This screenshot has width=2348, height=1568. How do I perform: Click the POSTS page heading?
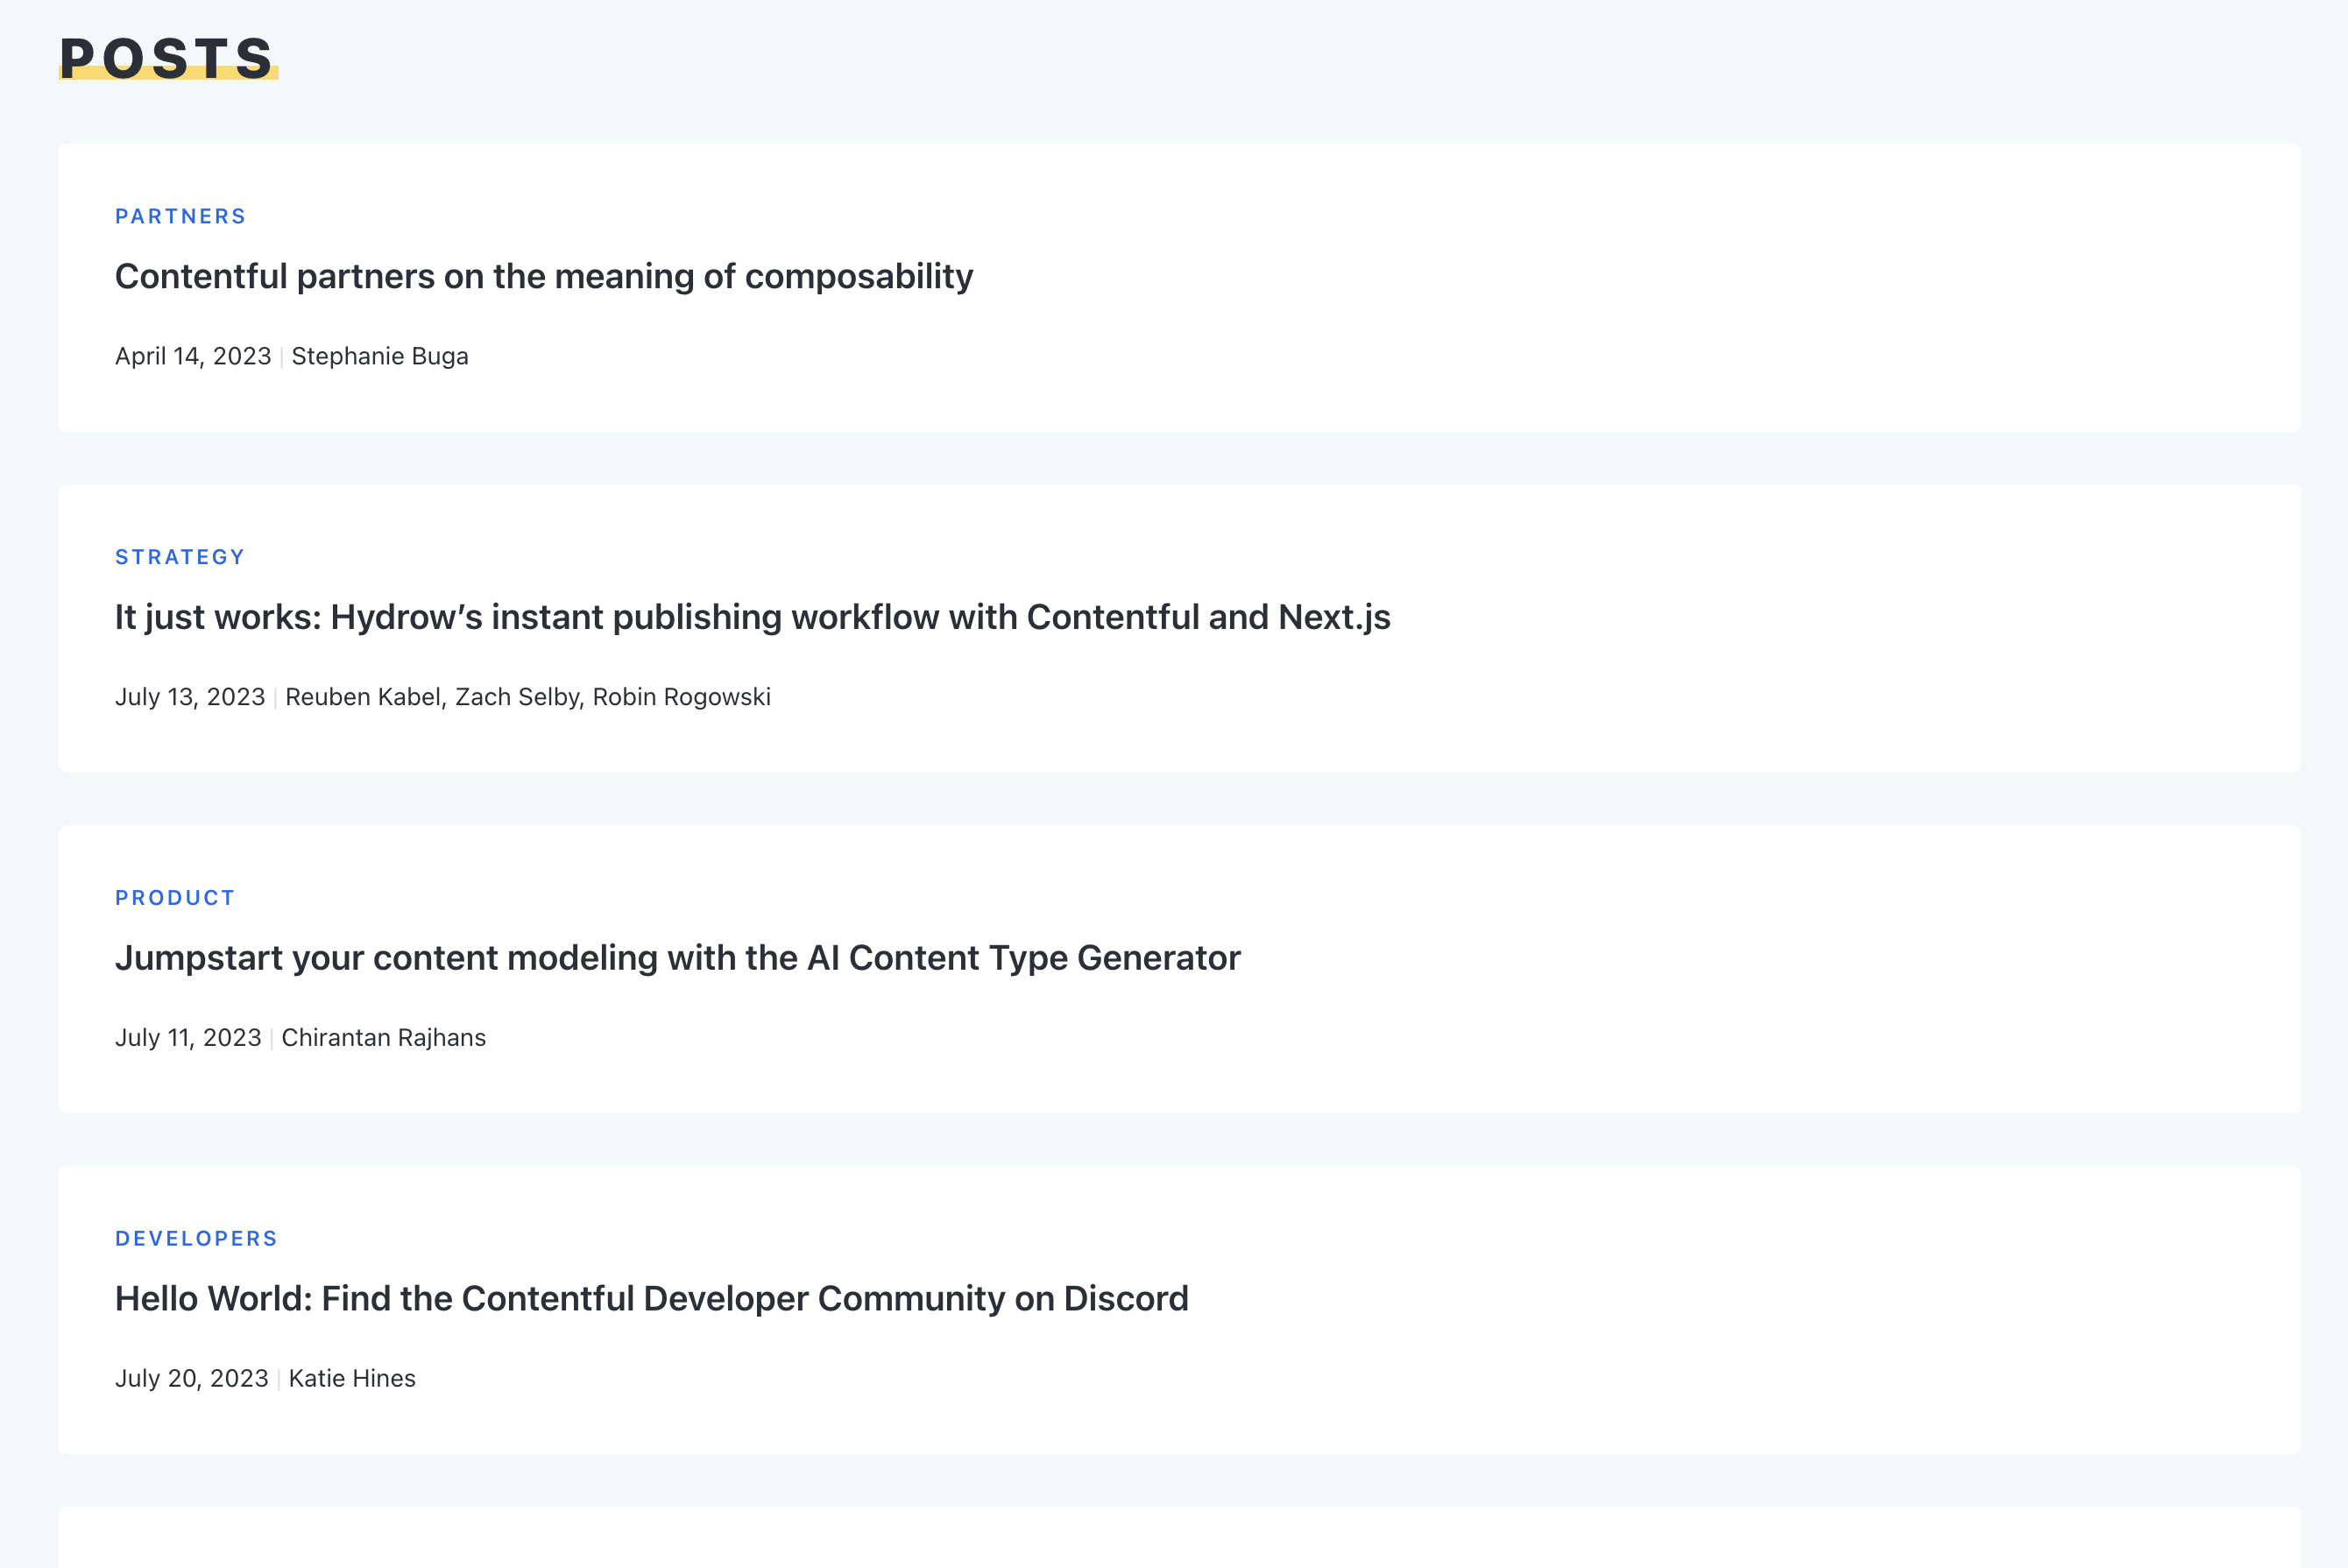[x=167, y=57]
